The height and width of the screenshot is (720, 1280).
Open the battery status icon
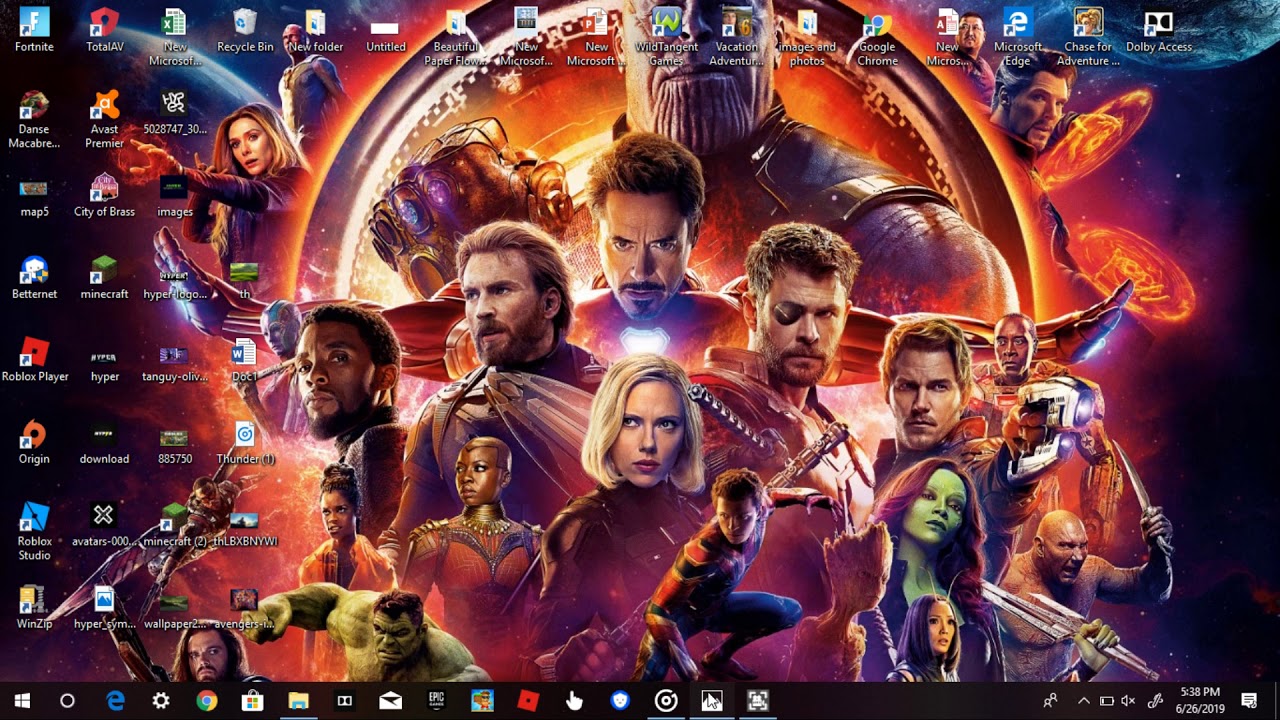click(x=1107, y=701)
